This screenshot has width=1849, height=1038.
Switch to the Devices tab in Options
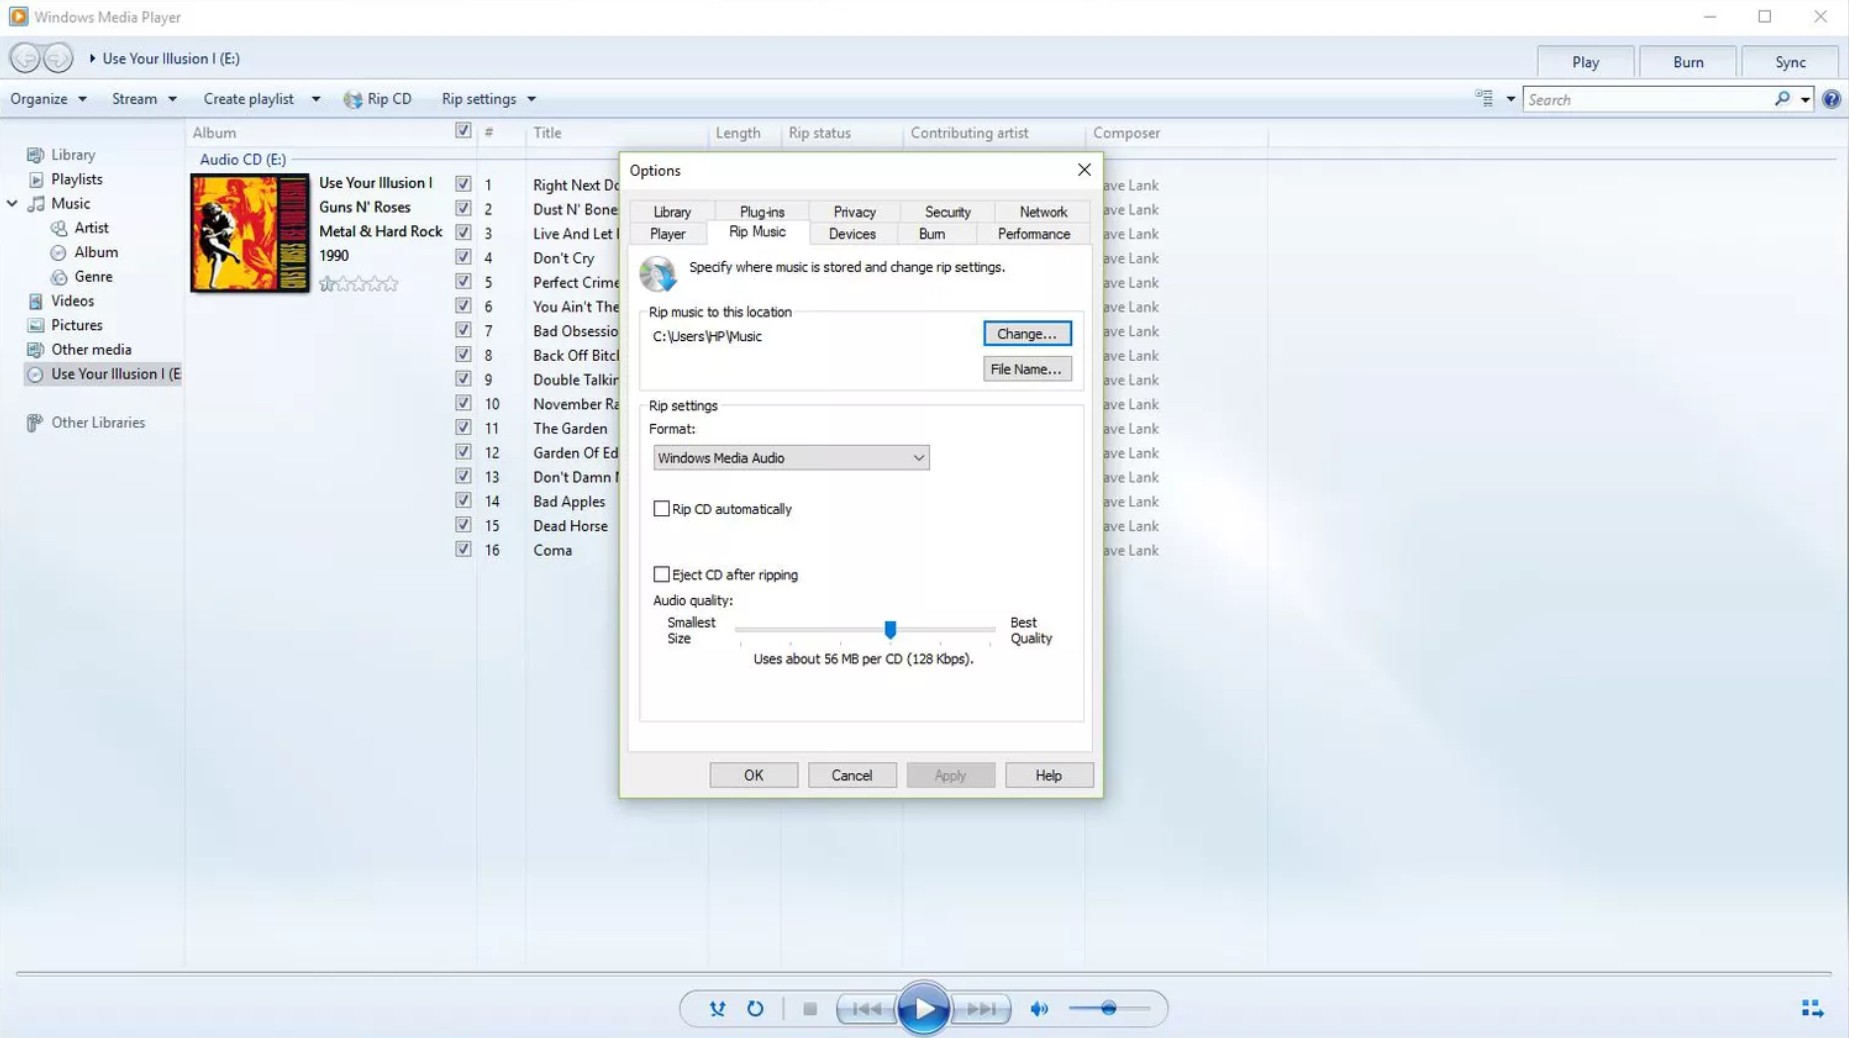point(851,233)
